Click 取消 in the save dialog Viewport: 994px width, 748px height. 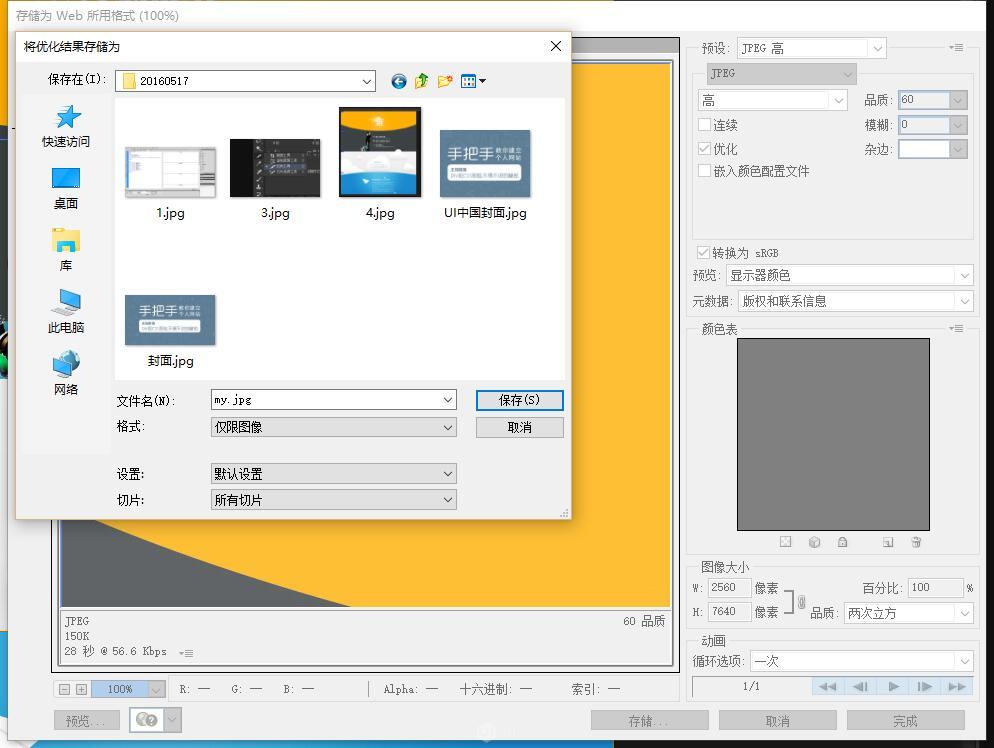[x=519, y=427]
